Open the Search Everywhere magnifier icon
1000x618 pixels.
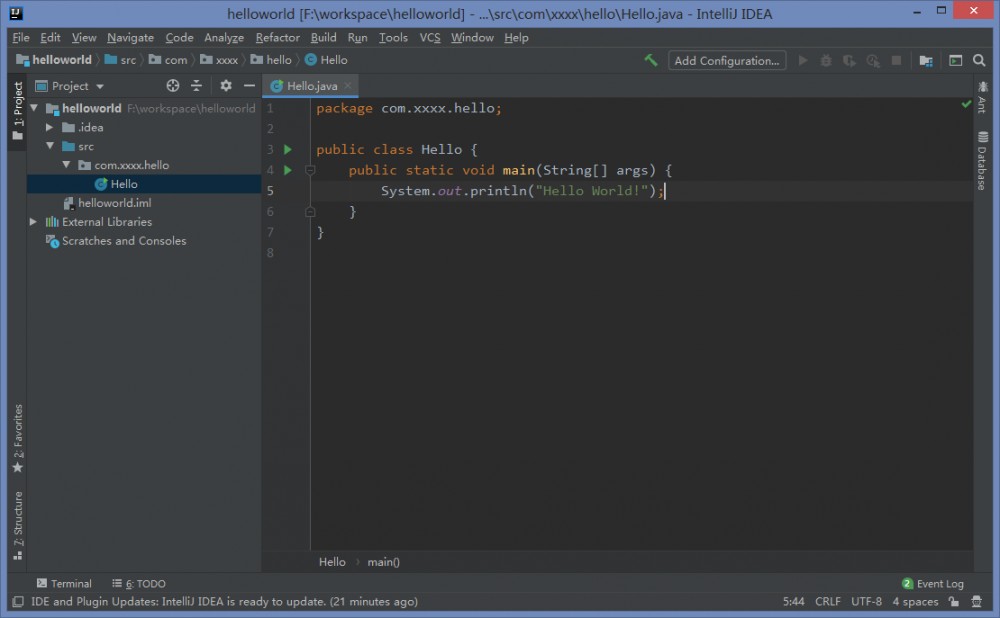click(978, 60)
